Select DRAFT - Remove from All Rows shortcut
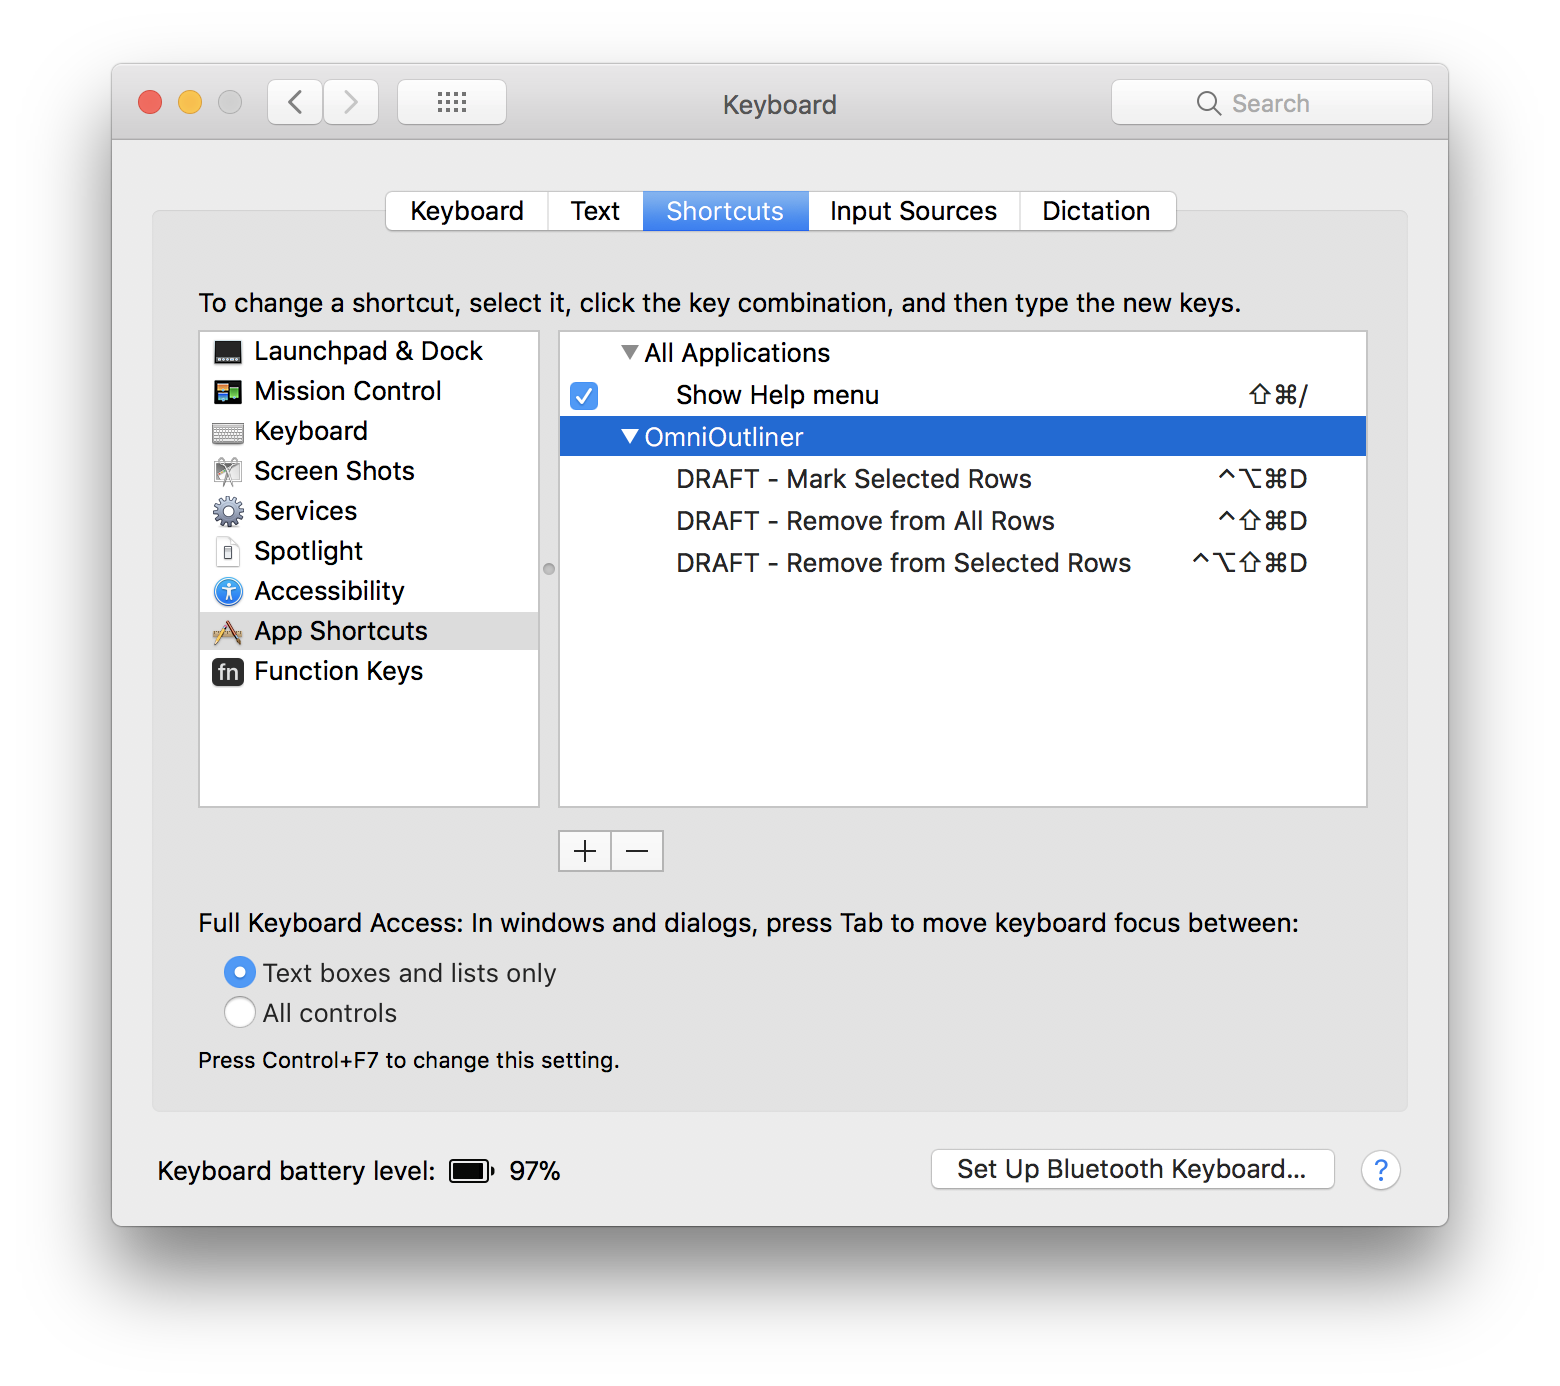 pos(865,521)
